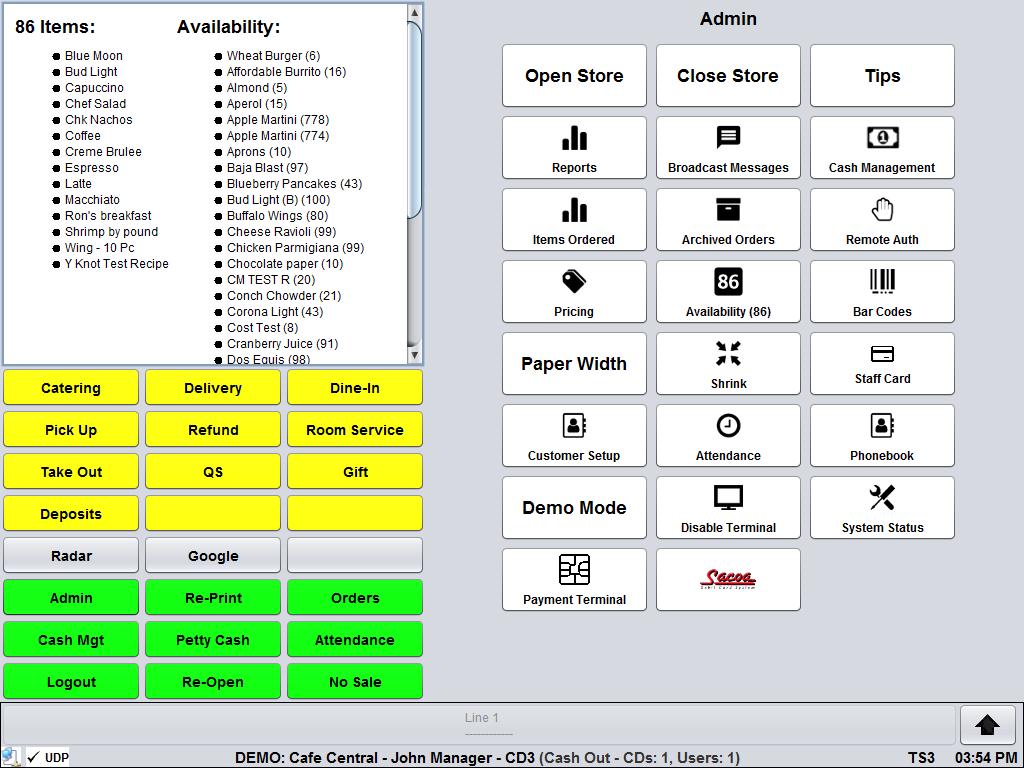The height and width of the screenshot is (768, 1024).
Task: Open Archived Orders box icon
Action: tap(728, 219)
